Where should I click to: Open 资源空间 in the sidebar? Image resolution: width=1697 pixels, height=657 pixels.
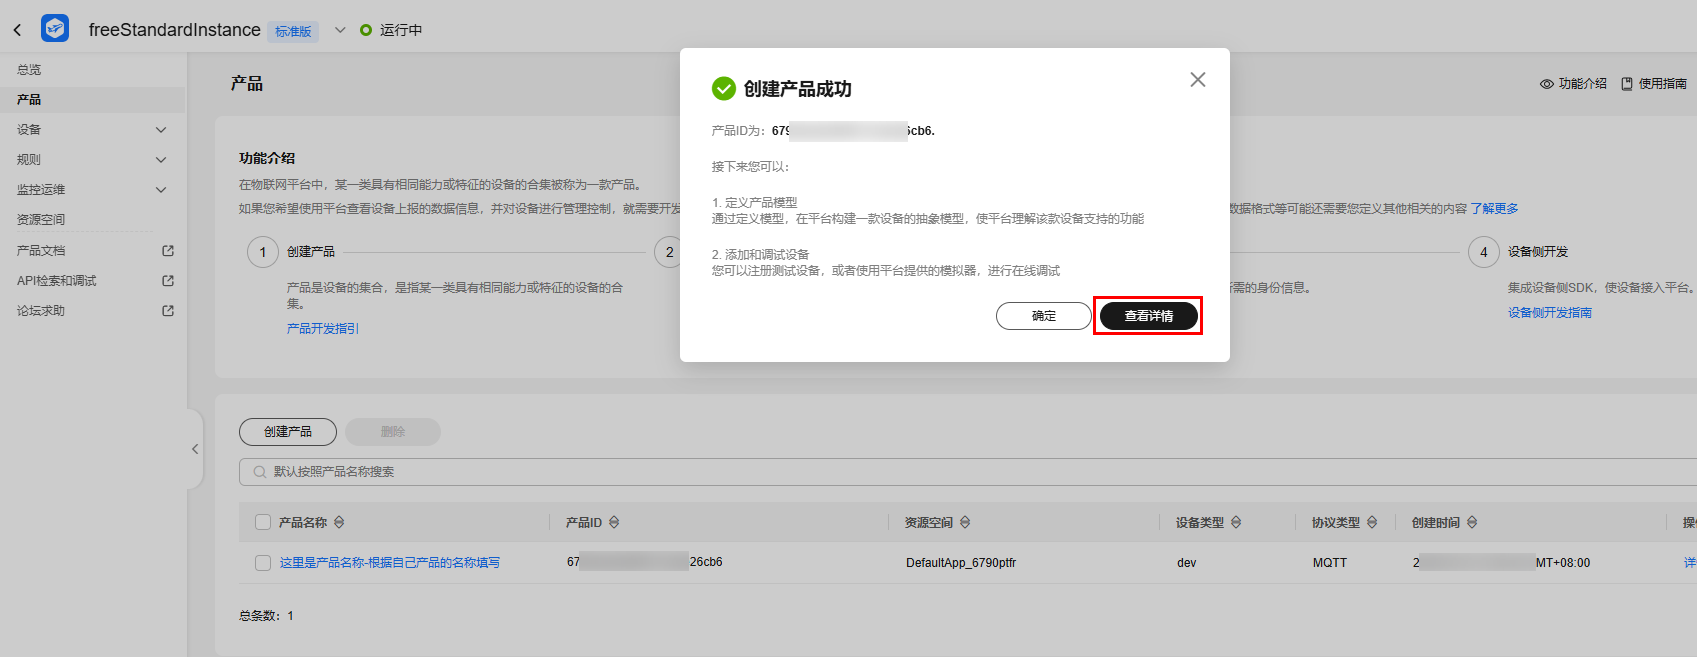(x=41, y=220)
